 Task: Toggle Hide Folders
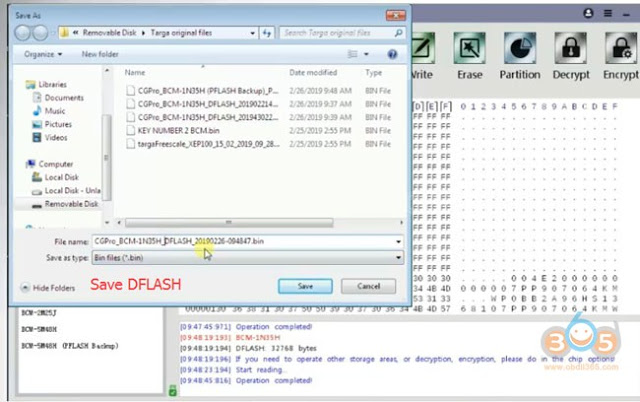(x=48, y=288)
